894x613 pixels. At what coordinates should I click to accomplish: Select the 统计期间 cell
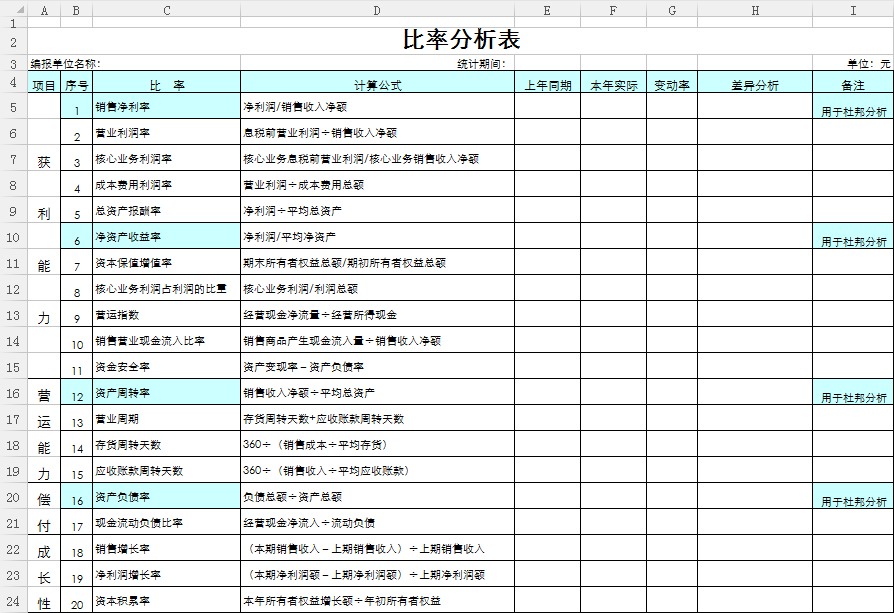pos(481,64)
